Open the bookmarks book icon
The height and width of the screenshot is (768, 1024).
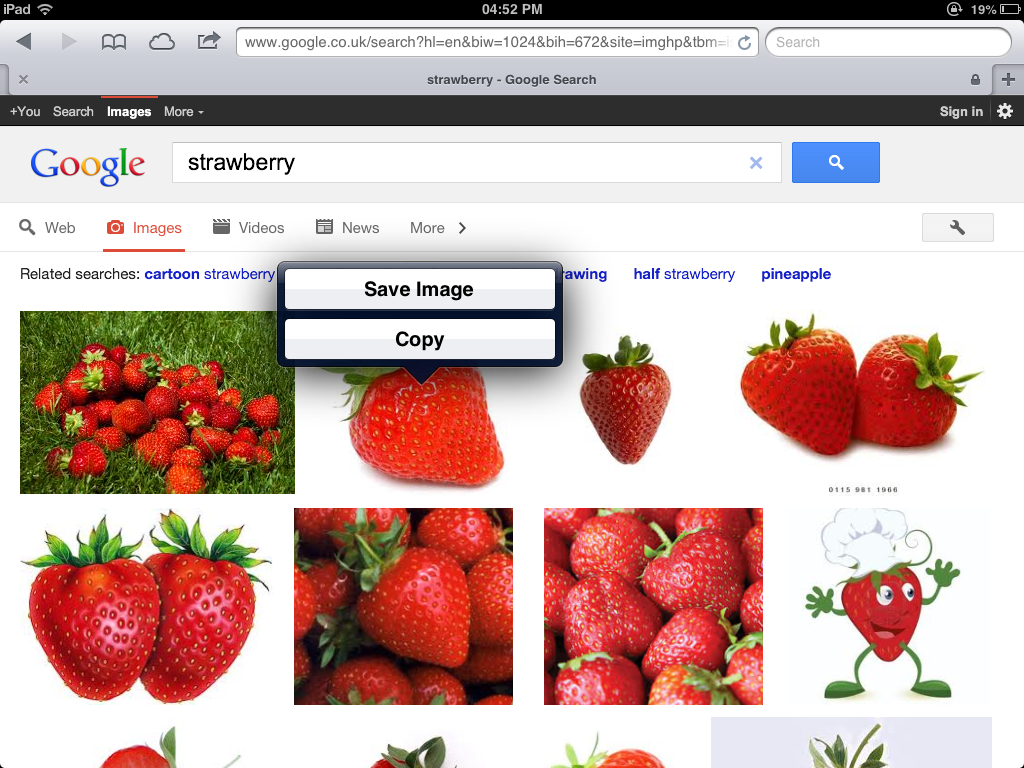[x=114, y=42]
